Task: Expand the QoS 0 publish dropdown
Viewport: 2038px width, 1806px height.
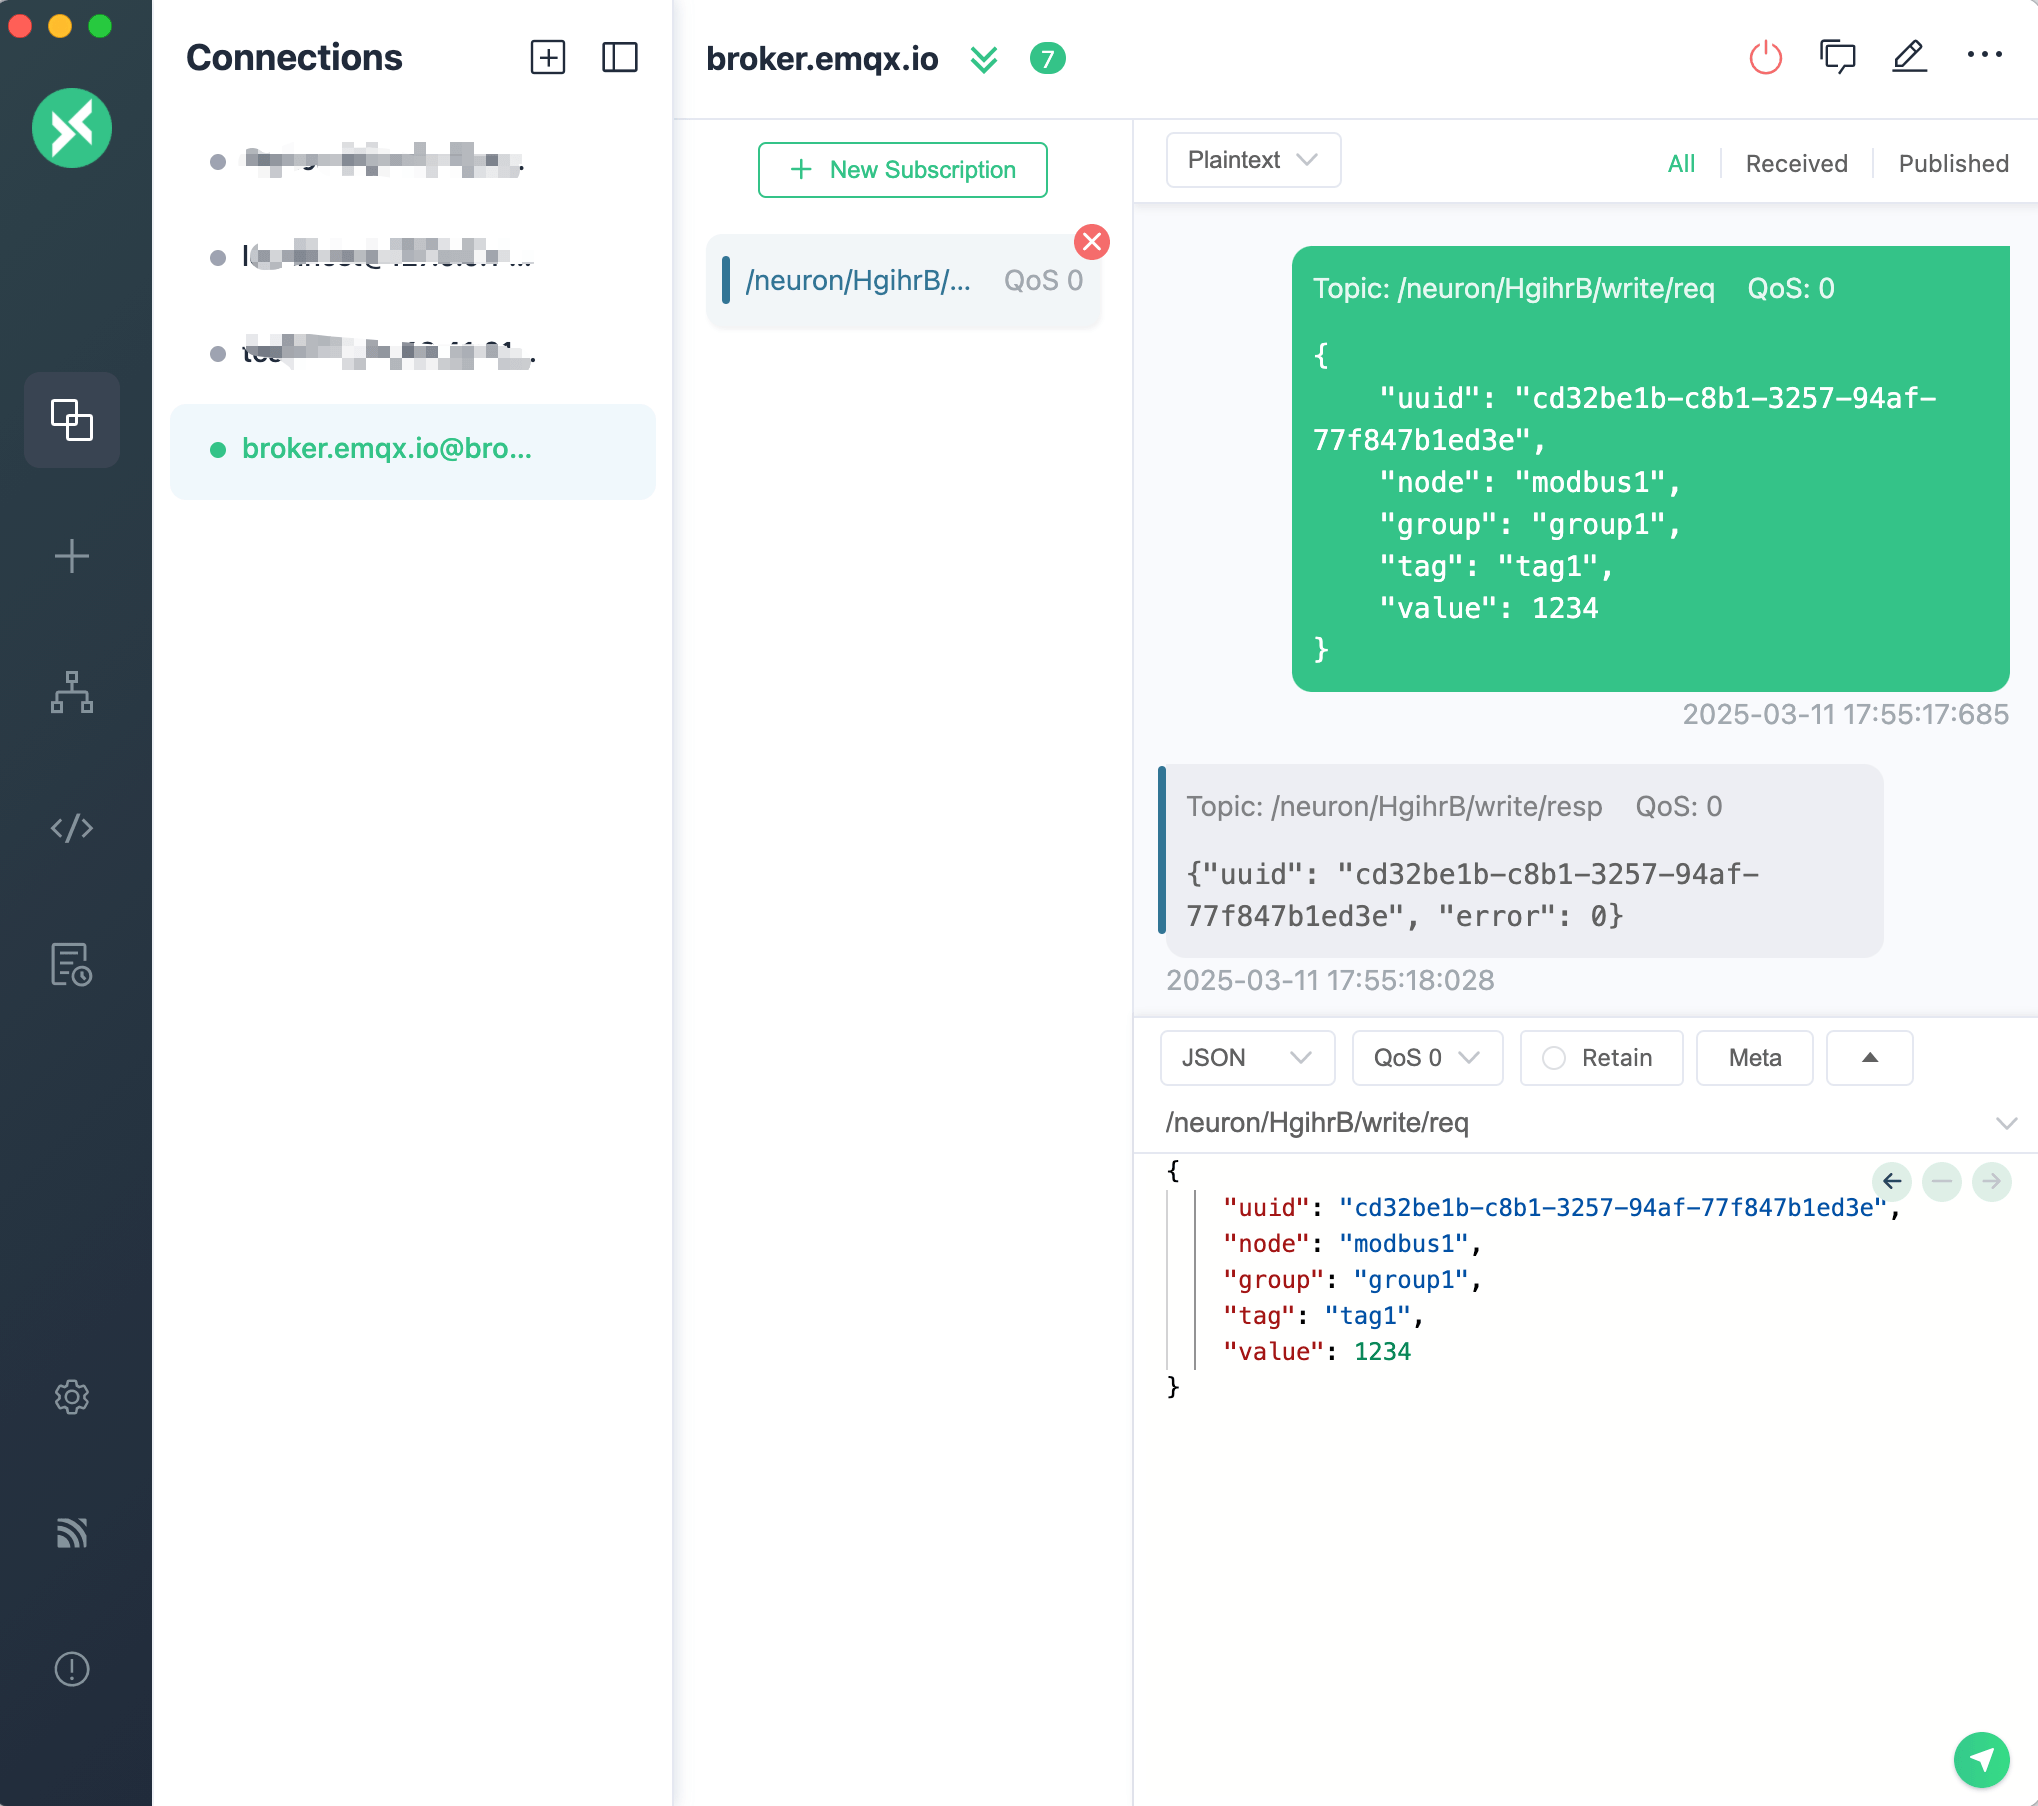Action: [x=1426, y=1058]
